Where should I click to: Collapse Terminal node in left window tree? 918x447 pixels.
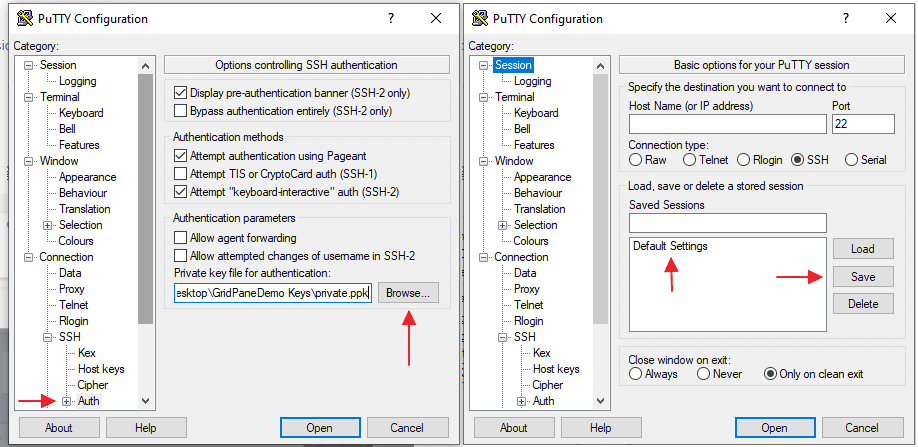tap(28, 97)
